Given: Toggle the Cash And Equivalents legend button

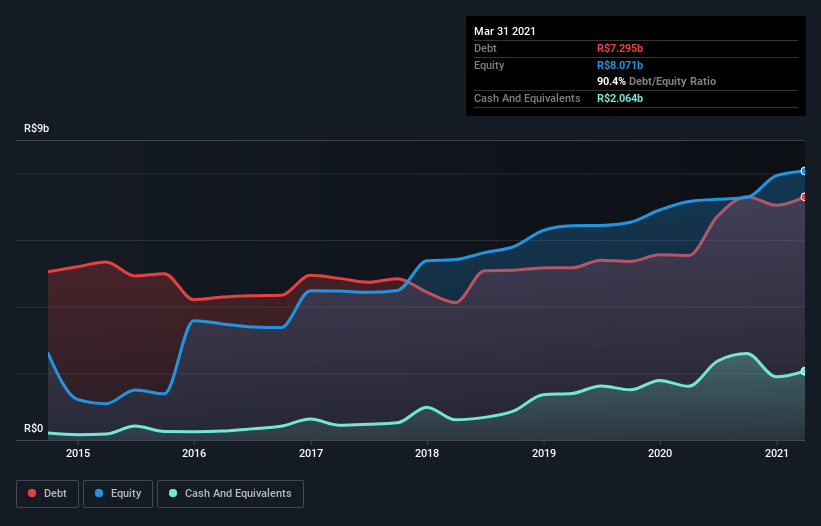Looking at the screenshot, I should tap(230, 494).
